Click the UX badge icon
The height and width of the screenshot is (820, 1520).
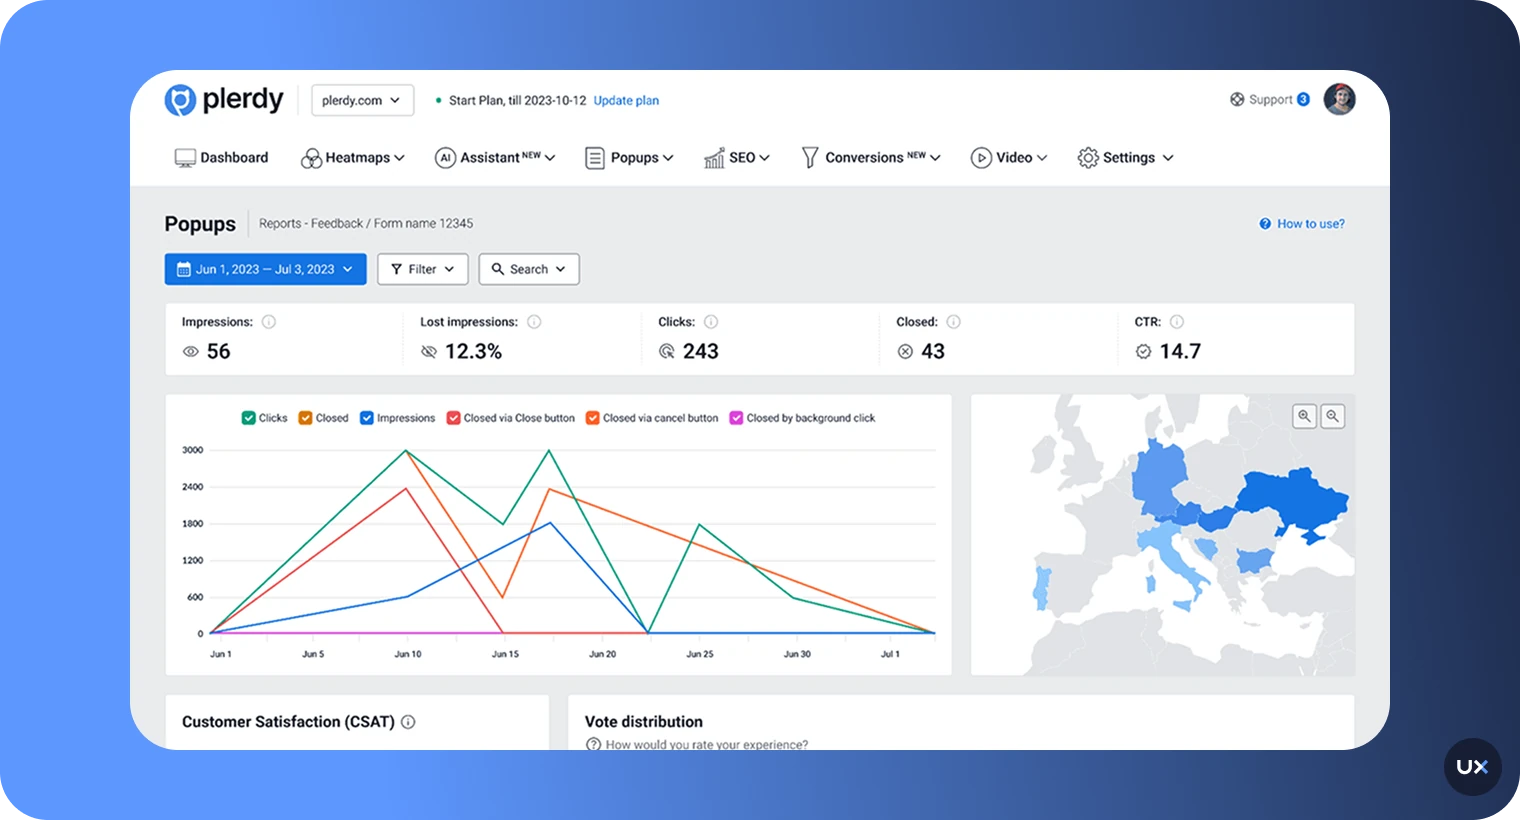click(x=1472, y=767)
